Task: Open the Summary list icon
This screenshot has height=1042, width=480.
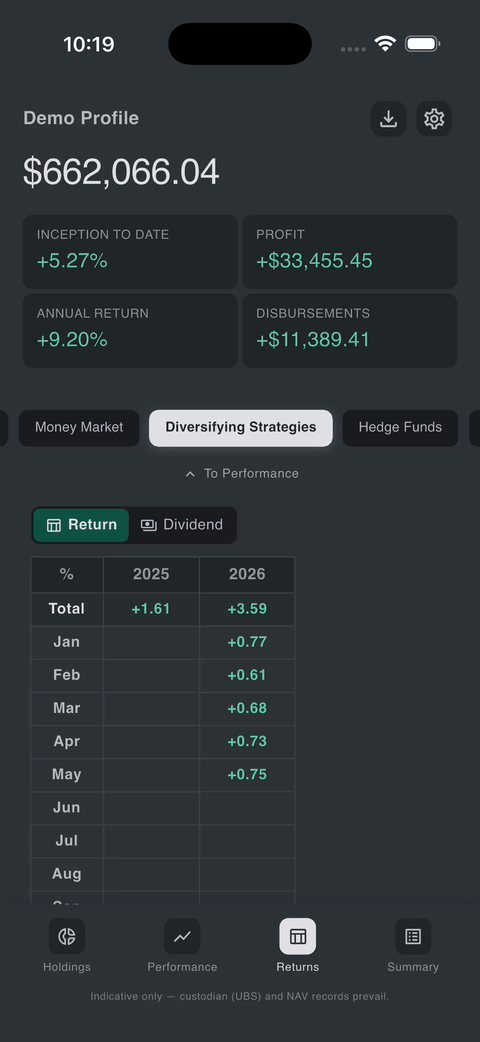Action: click(x=413, y=936)
